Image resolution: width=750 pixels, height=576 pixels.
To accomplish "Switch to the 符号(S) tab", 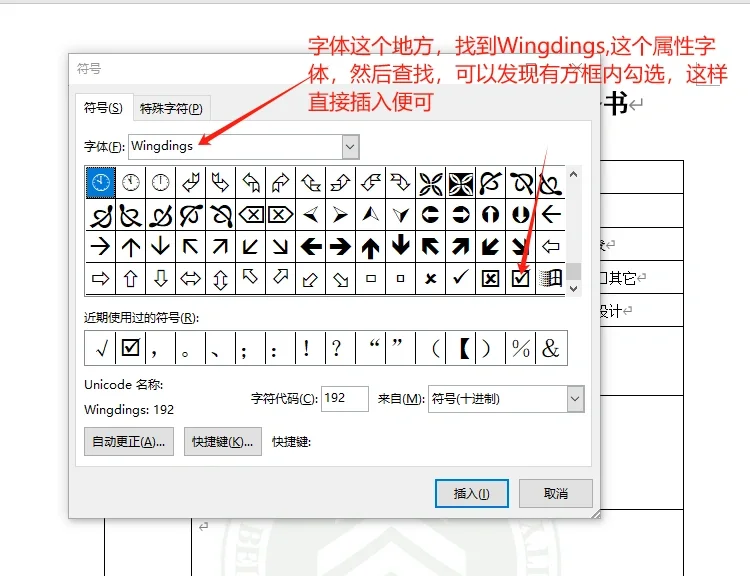I will [103, 108].
